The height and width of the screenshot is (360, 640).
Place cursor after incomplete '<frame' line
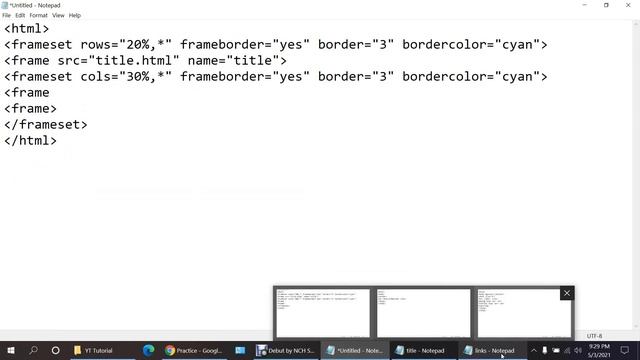coord(50,92)
